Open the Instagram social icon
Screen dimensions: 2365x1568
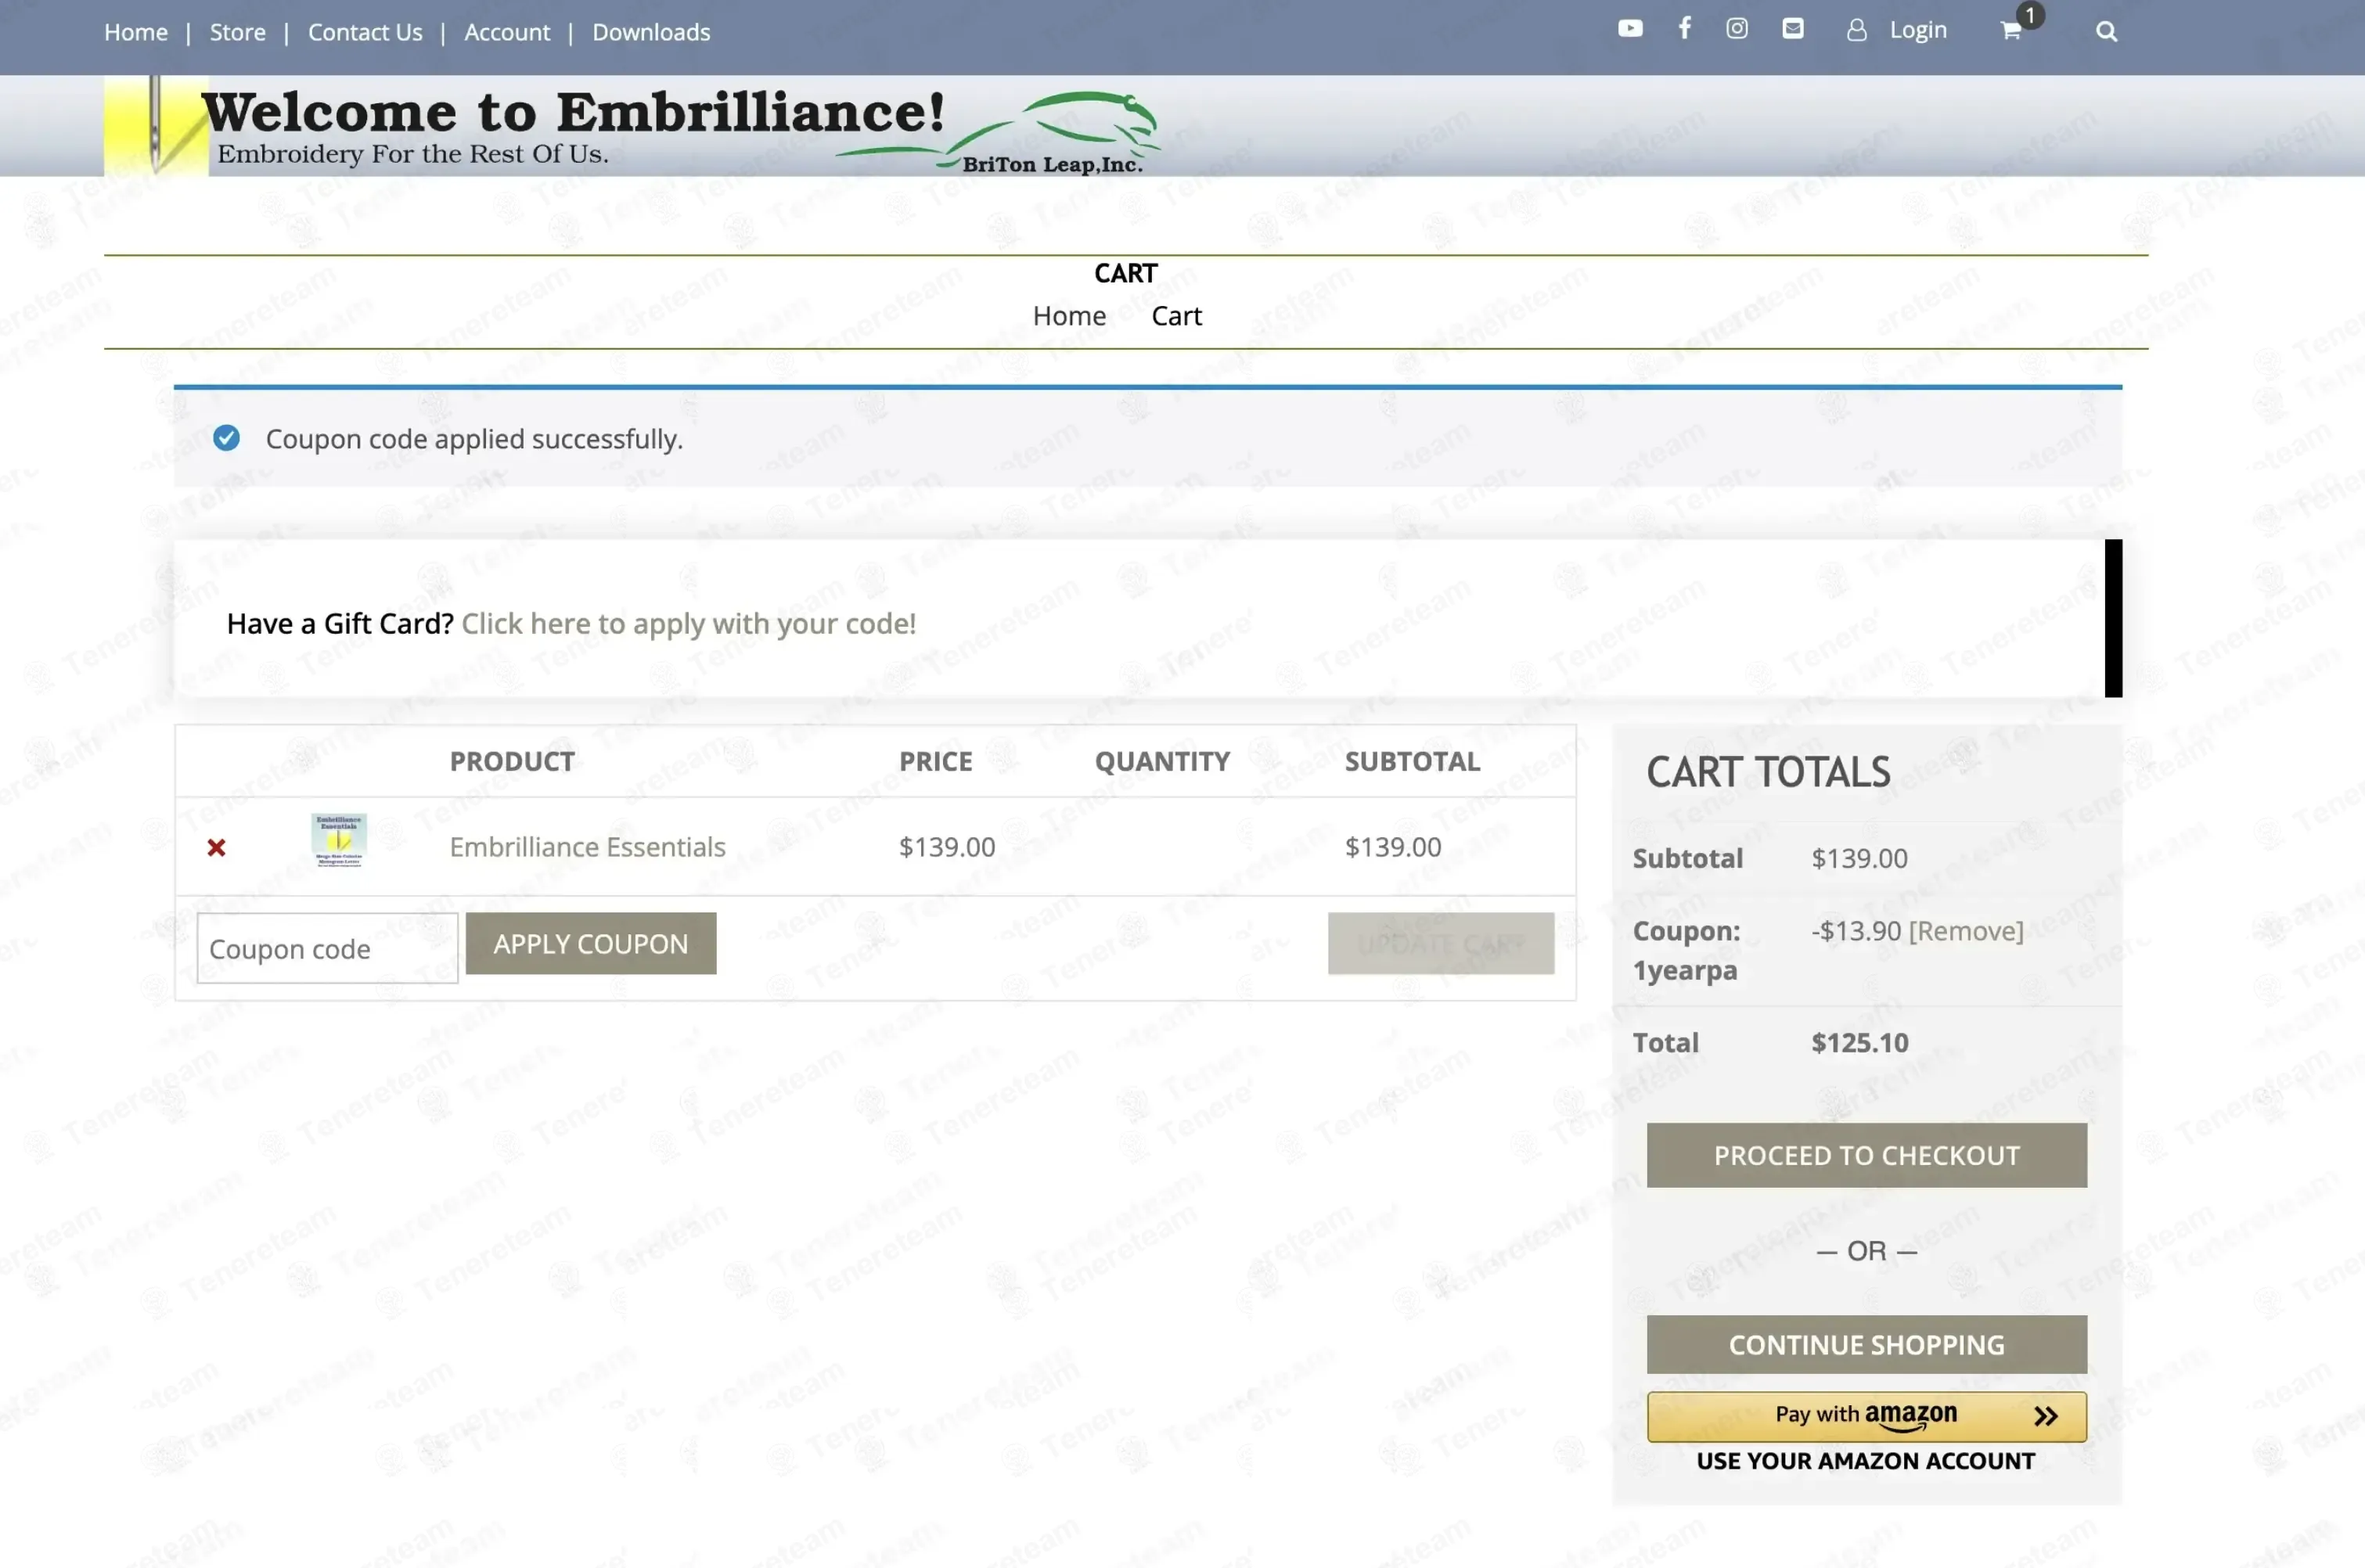click(x=1737, y=29)
